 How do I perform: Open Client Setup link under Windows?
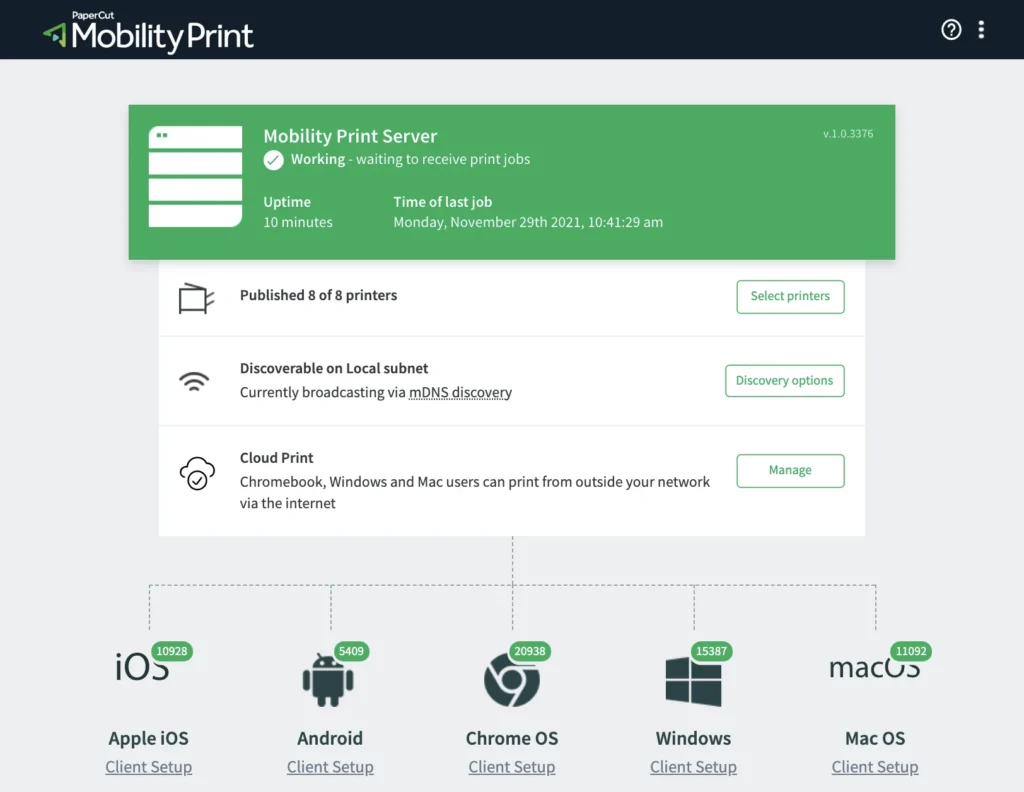point(693,767)
